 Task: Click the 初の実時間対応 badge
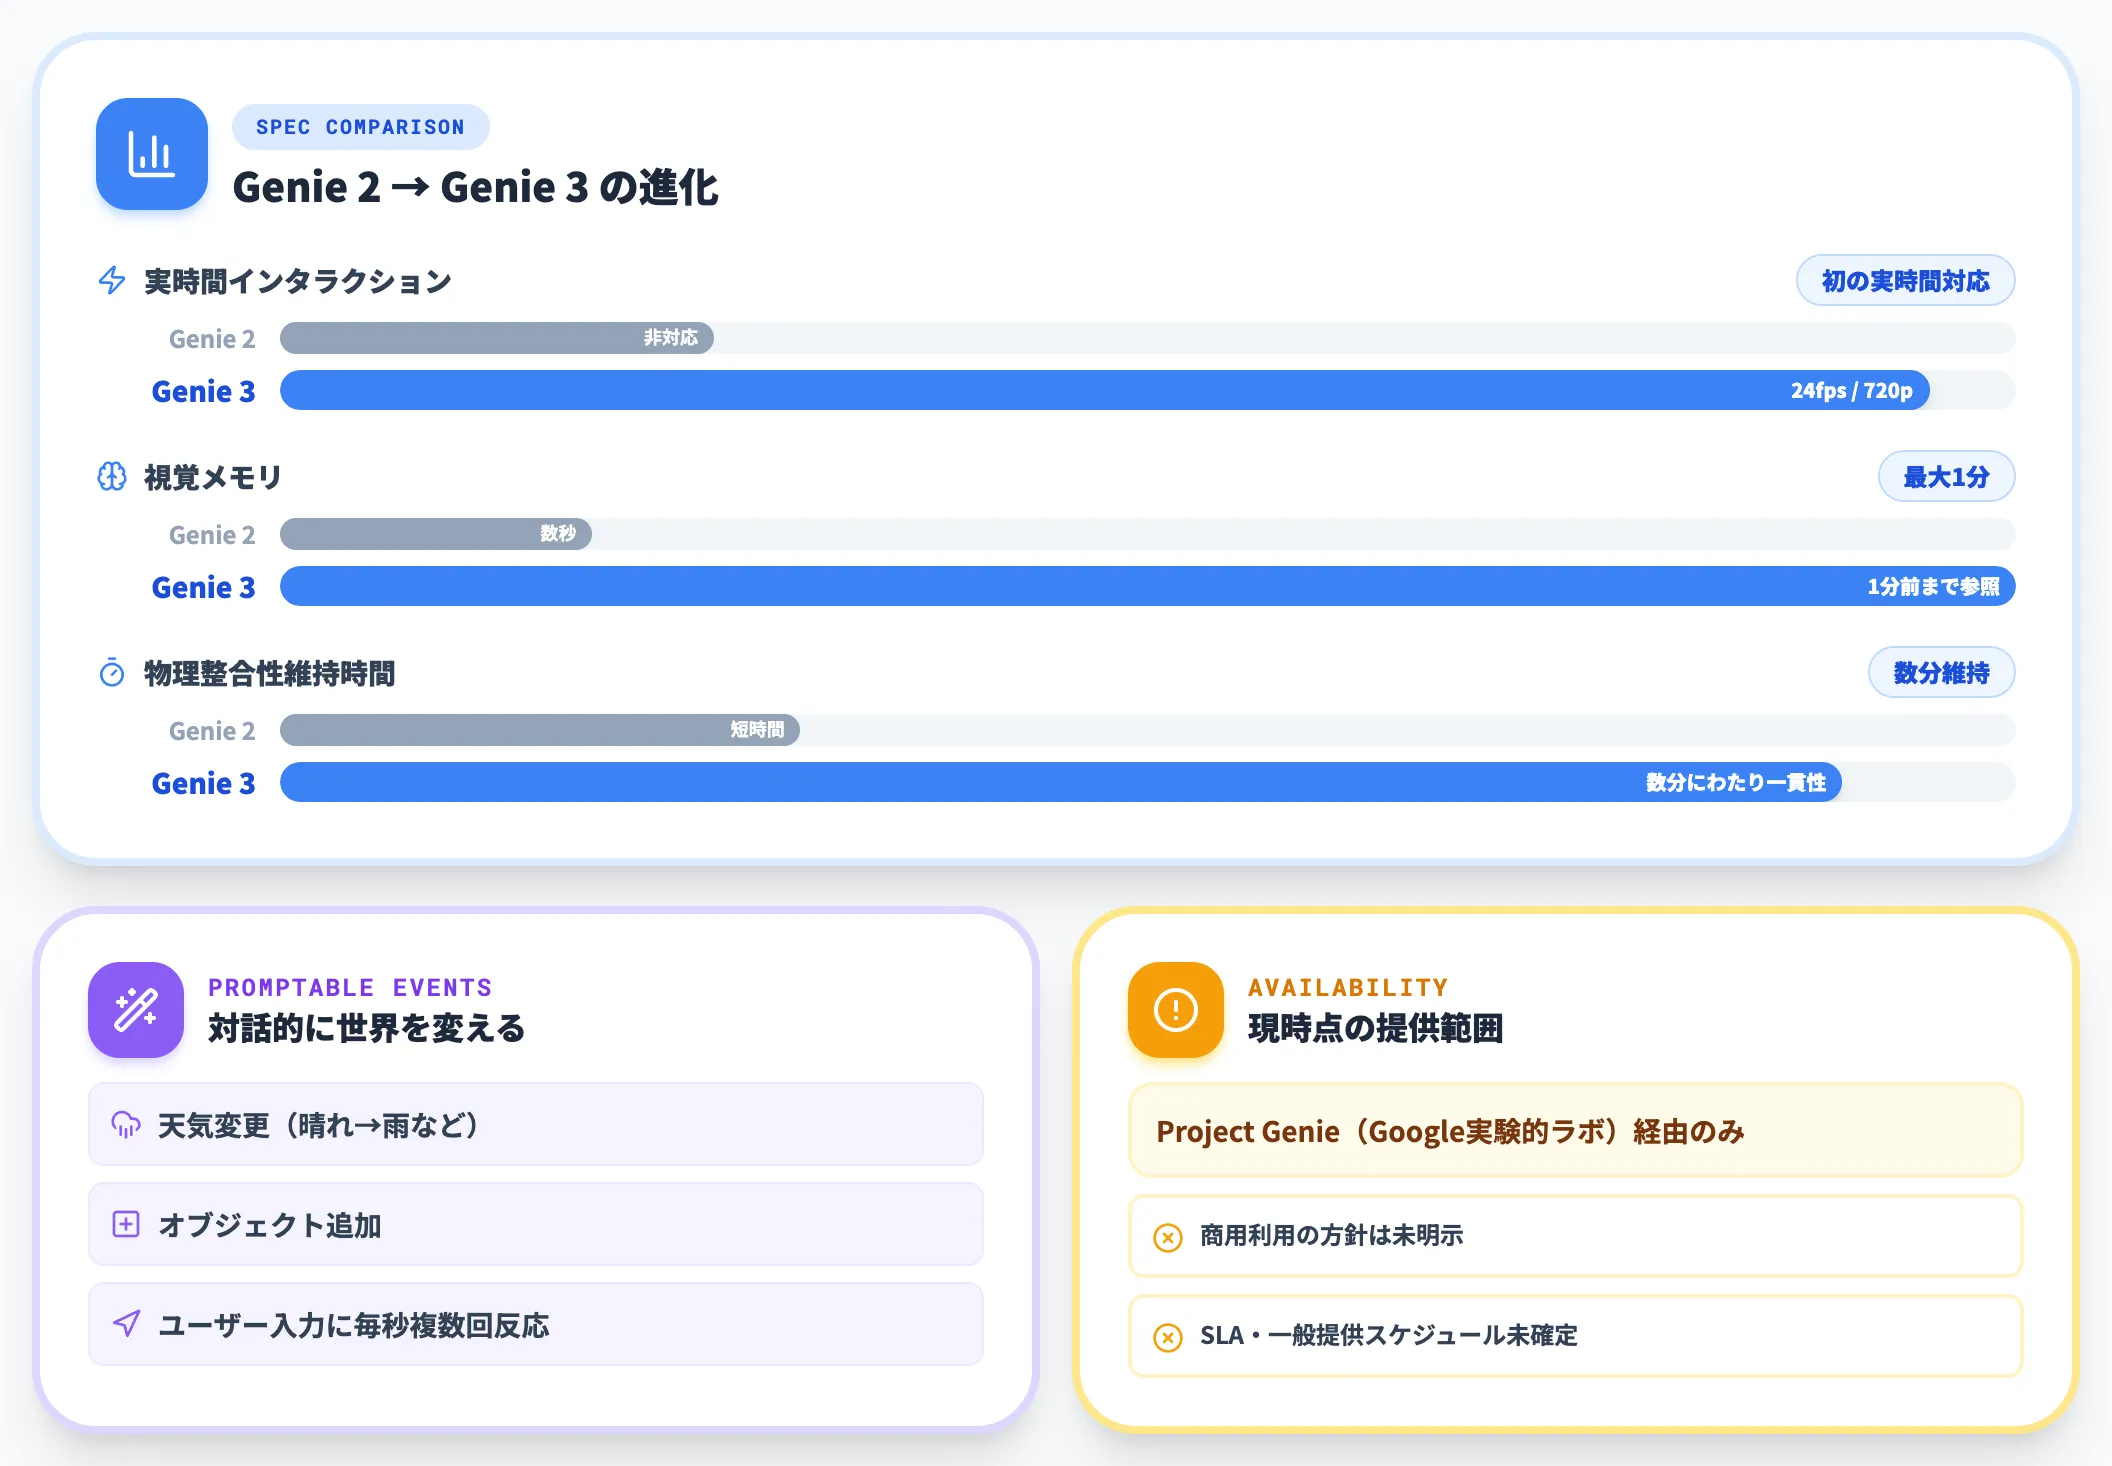(x=1905, y=281)
